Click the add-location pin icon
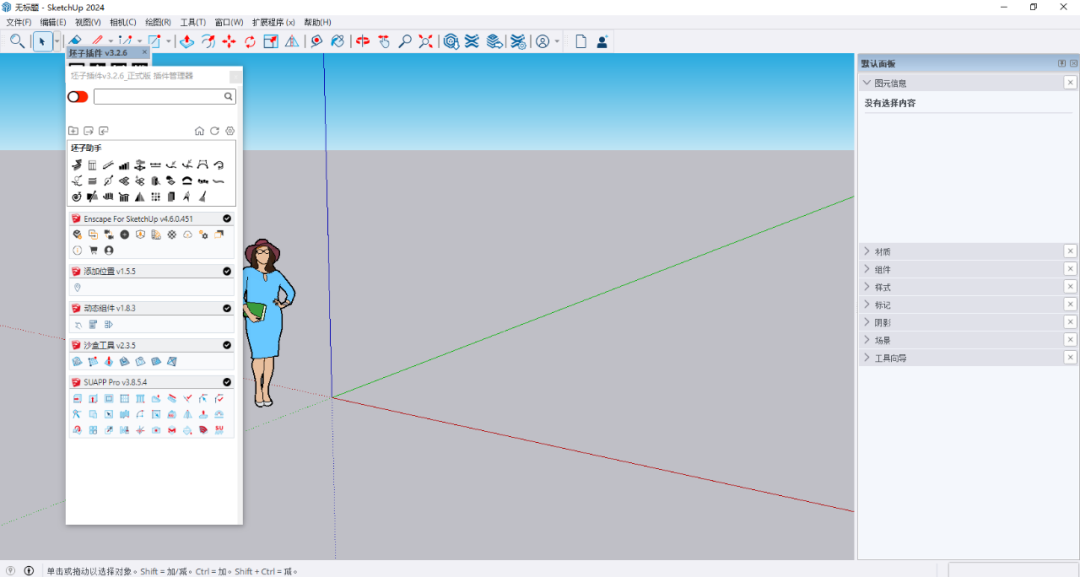This screenshot has height=577, width=1080. (77, 287)
